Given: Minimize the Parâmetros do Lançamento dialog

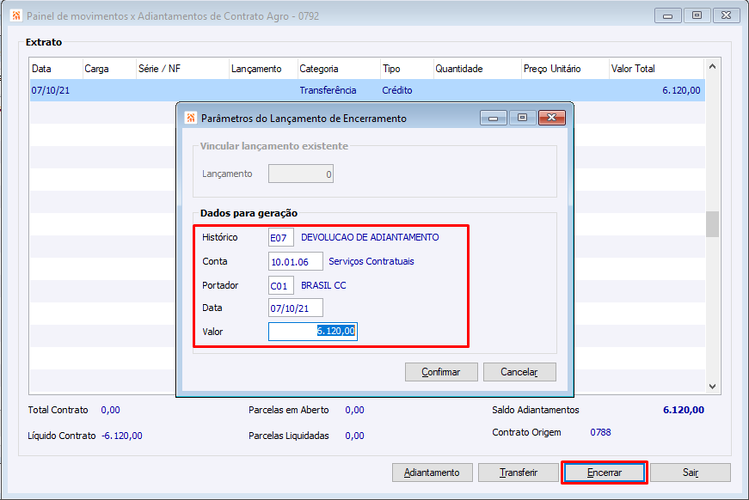Looking at the screenshot, I should (493, 117).
